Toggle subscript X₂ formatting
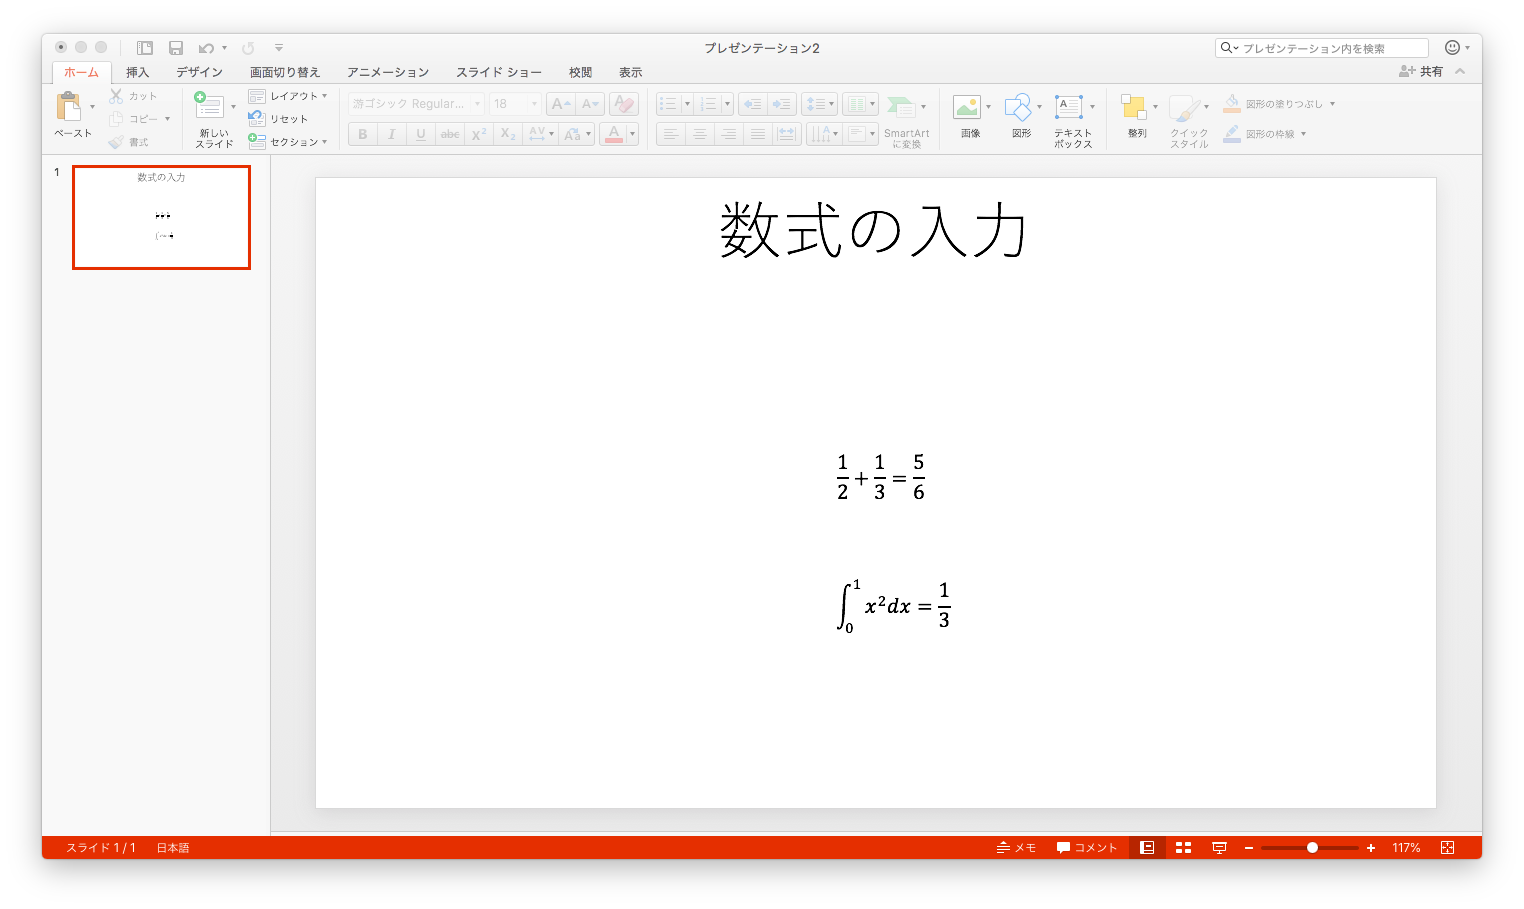Image resolution: width=1524 pixels, height=909 pixels. point(508,134)
